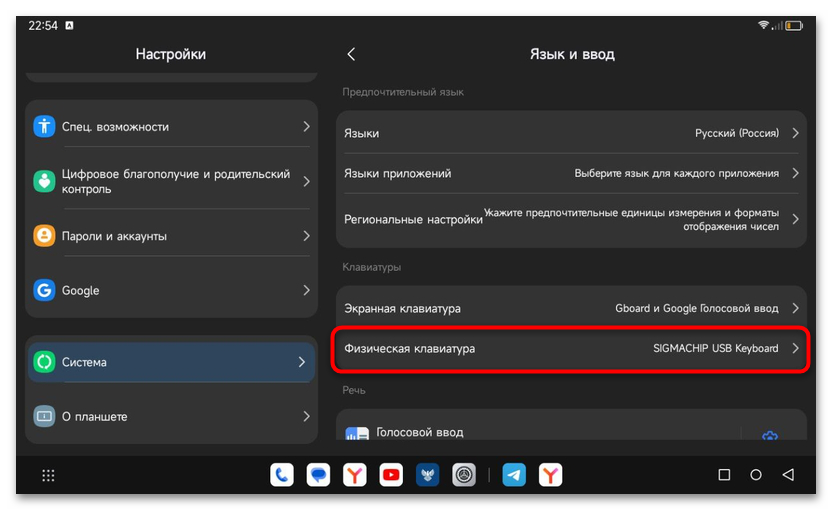Viewport: 832px width, 510px height.
Task: Tap the keyboard indicator icon beside clock
Action: coord(70,25)
